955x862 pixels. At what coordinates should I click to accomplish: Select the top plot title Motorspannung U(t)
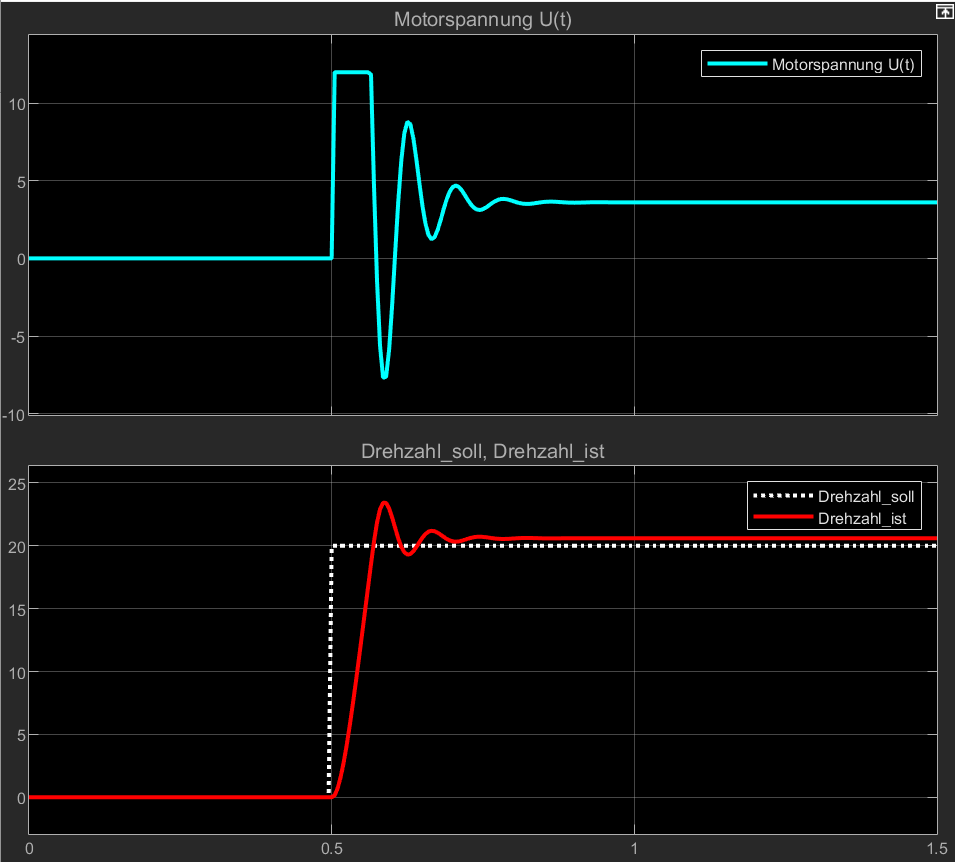pyautogui.click(x=482, y=19)
